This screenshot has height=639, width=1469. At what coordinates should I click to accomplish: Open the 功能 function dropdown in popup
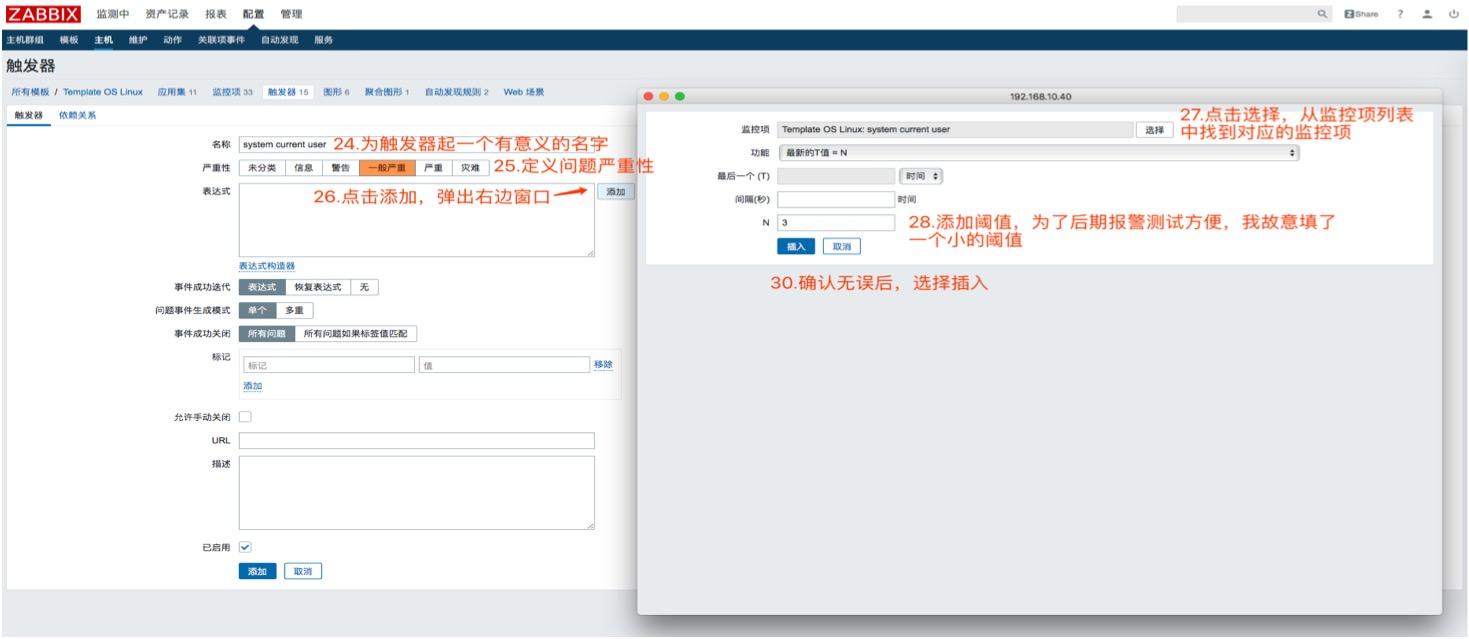(1038, 153)
